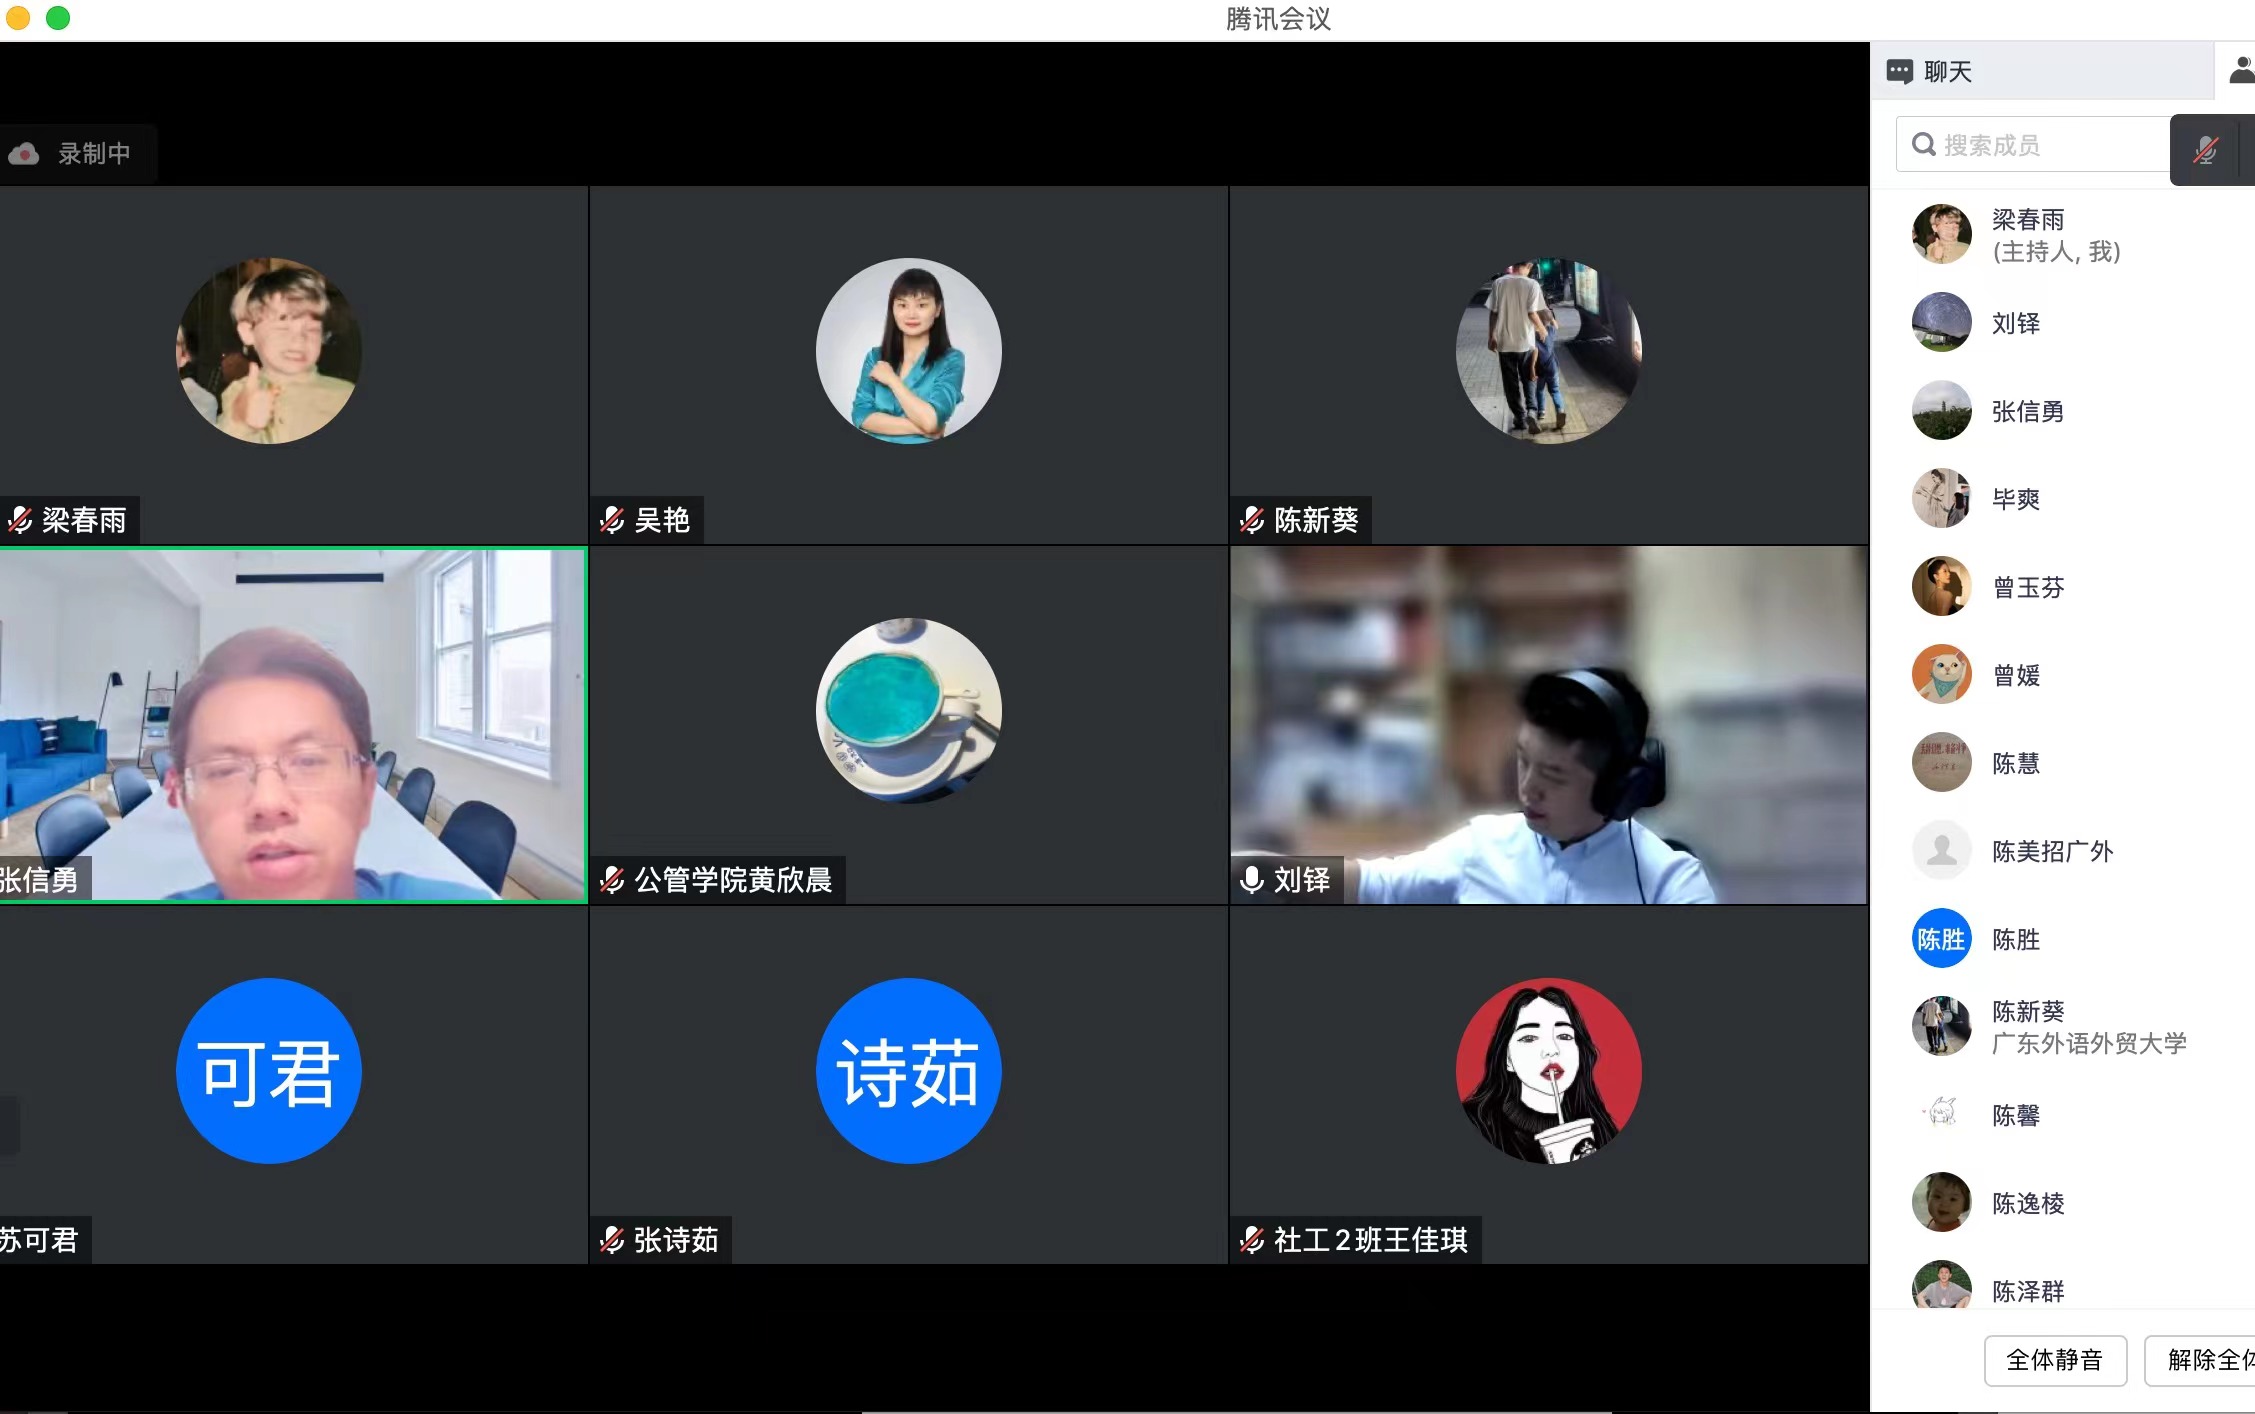Viewport: 2255px width, 1414px height.
Task: Click the muted mic icon beside search
Action: coord(2205,150)
